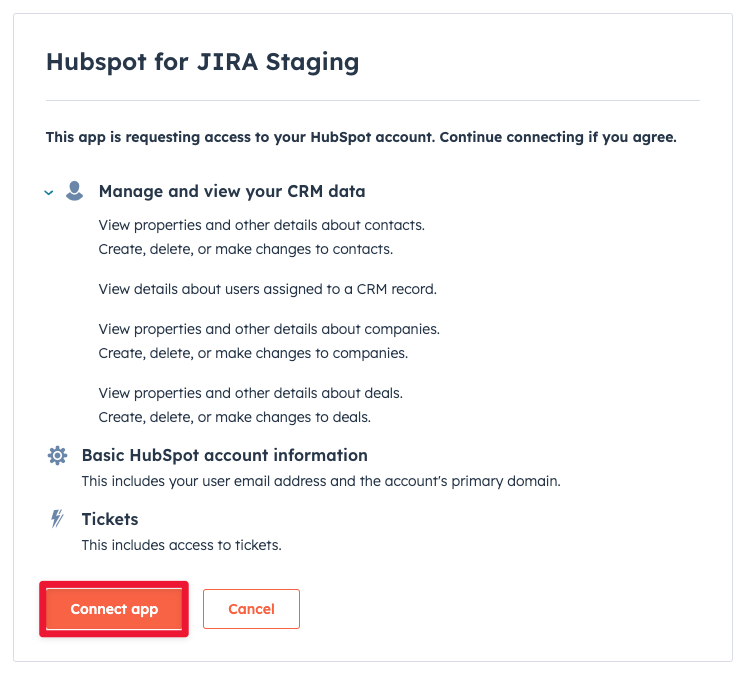Image resolution: width=746 pixels, height=675 pixels.
Task: Click the gear icon for account information
Action: point(58,455)
